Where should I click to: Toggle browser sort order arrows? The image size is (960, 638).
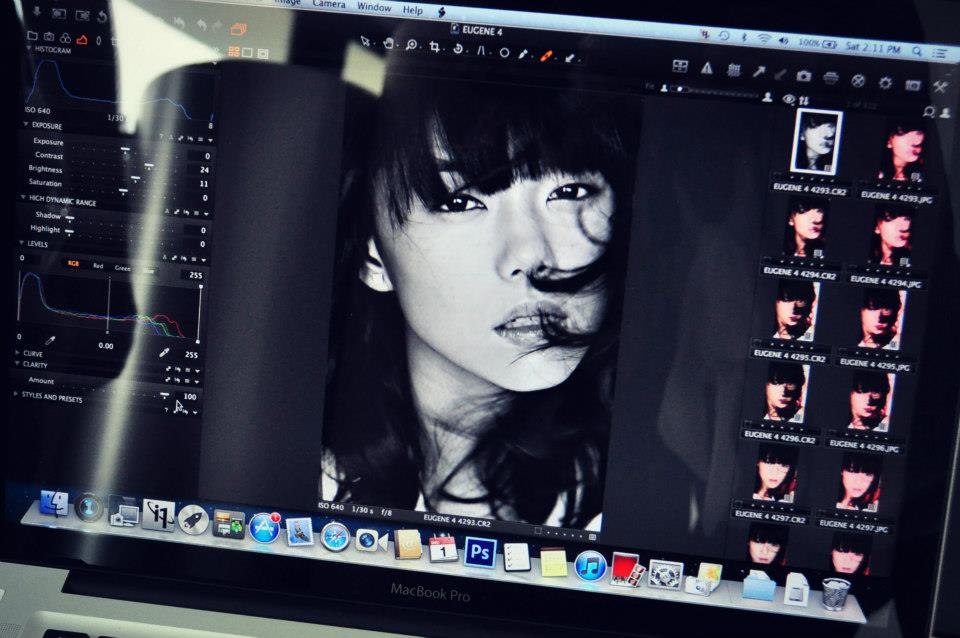tap(803, 100)
